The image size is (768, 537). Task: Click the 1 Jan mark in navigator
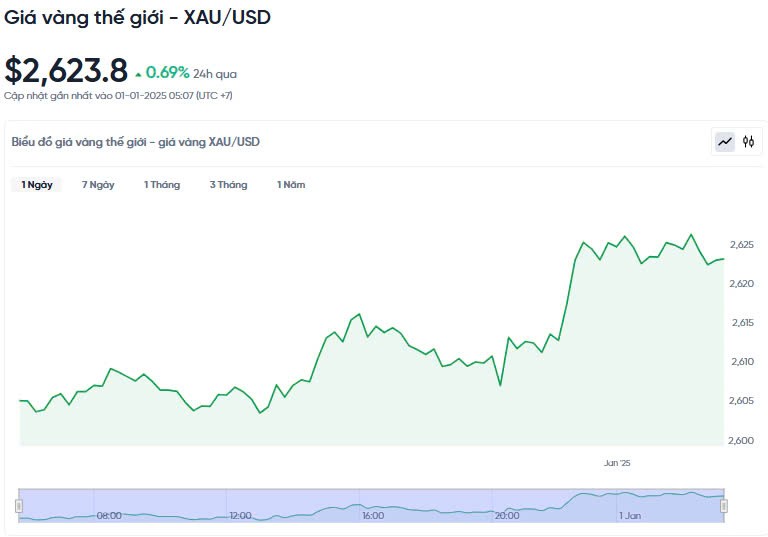[x=630, y=516]
